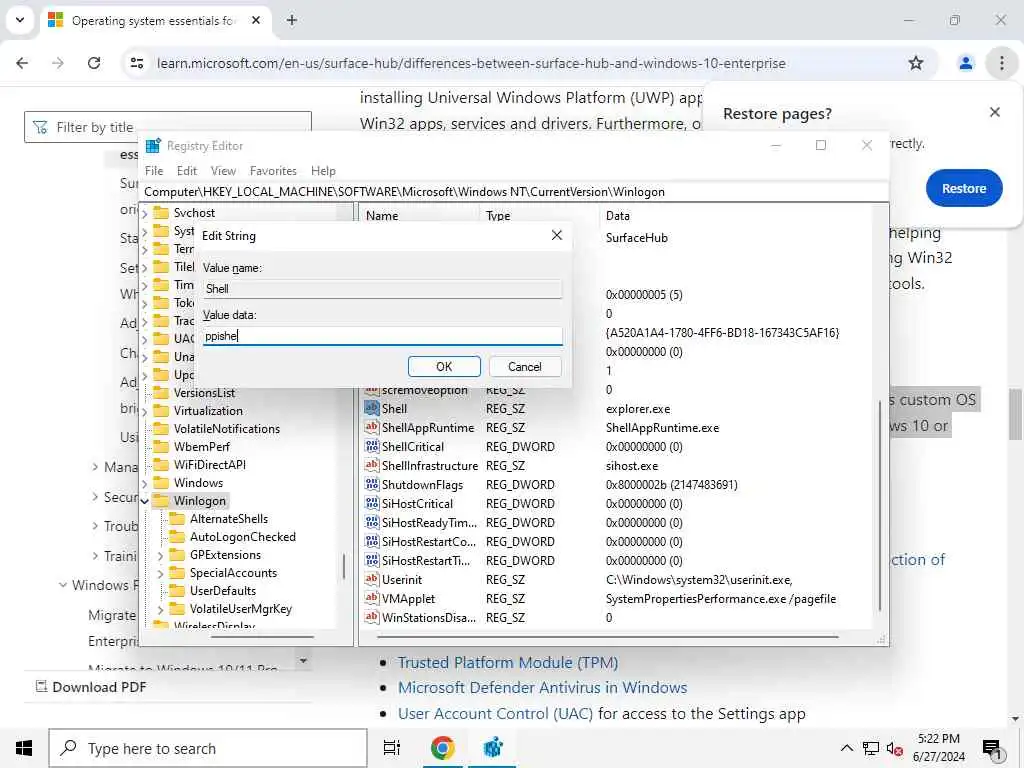Image resolution: width=1024 pixels, height=768 pixels.
Task: Click the Value data text field
Action: 382,336
